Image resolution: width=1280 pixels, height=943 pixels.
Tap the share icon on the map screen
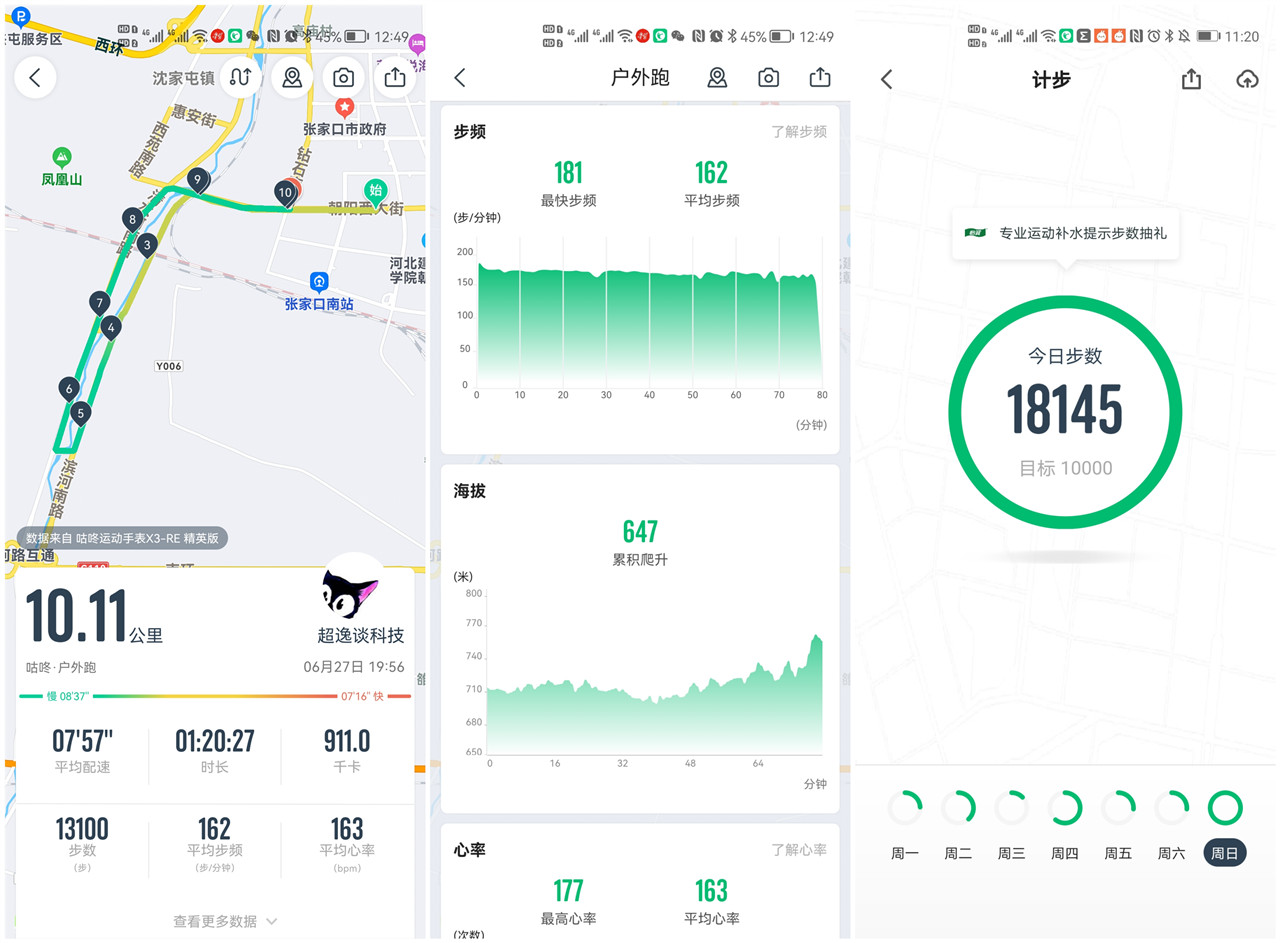point(395,77)
